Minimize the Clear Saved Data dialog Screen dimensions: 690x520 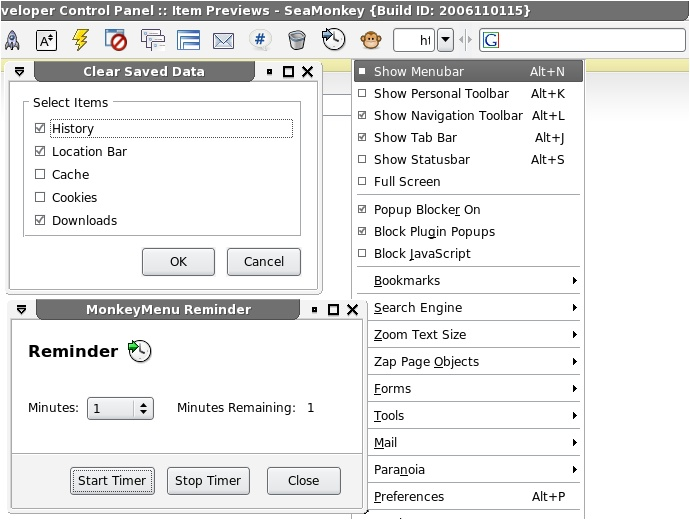tap(269, 72)
